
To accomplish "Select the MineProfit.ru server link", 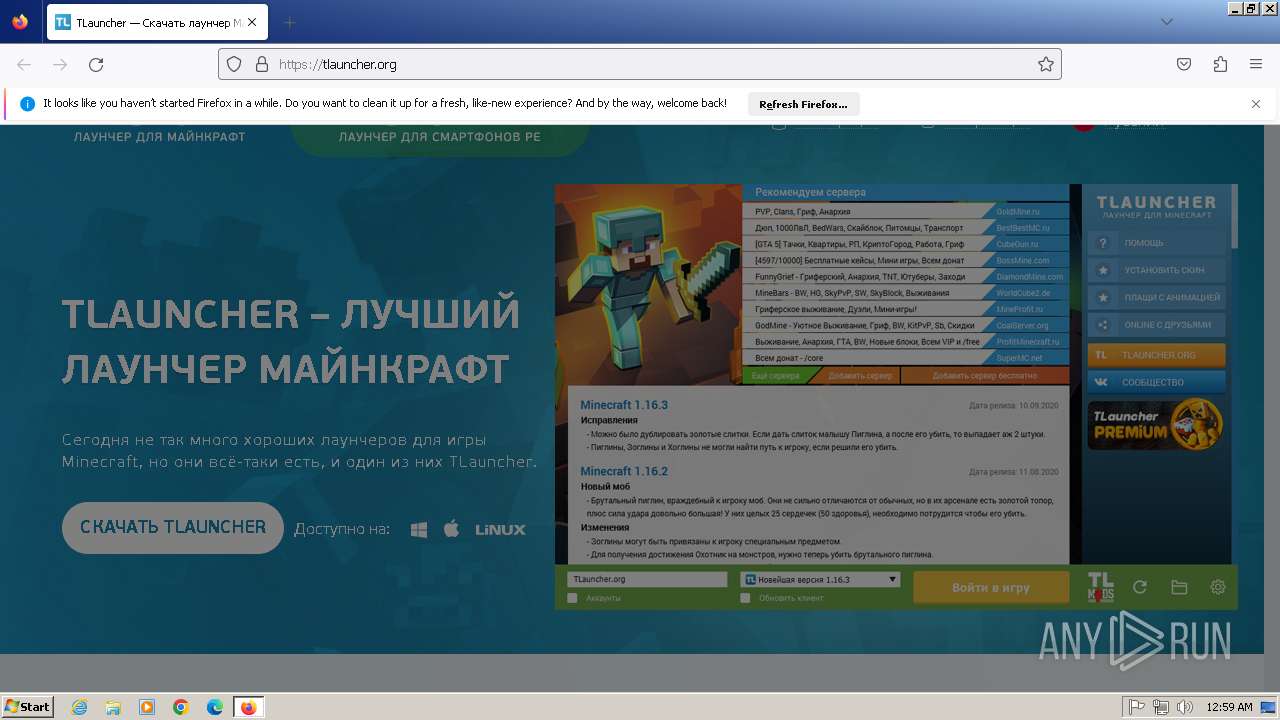I will (1020, 309).
